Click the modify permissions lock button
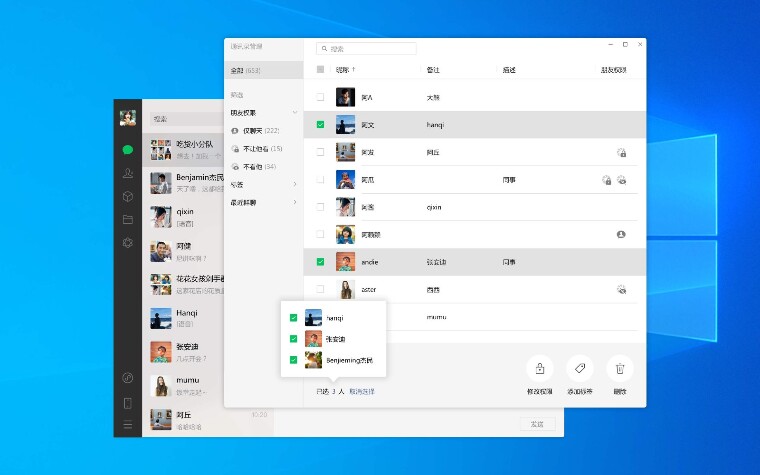 tap(539, 368)
